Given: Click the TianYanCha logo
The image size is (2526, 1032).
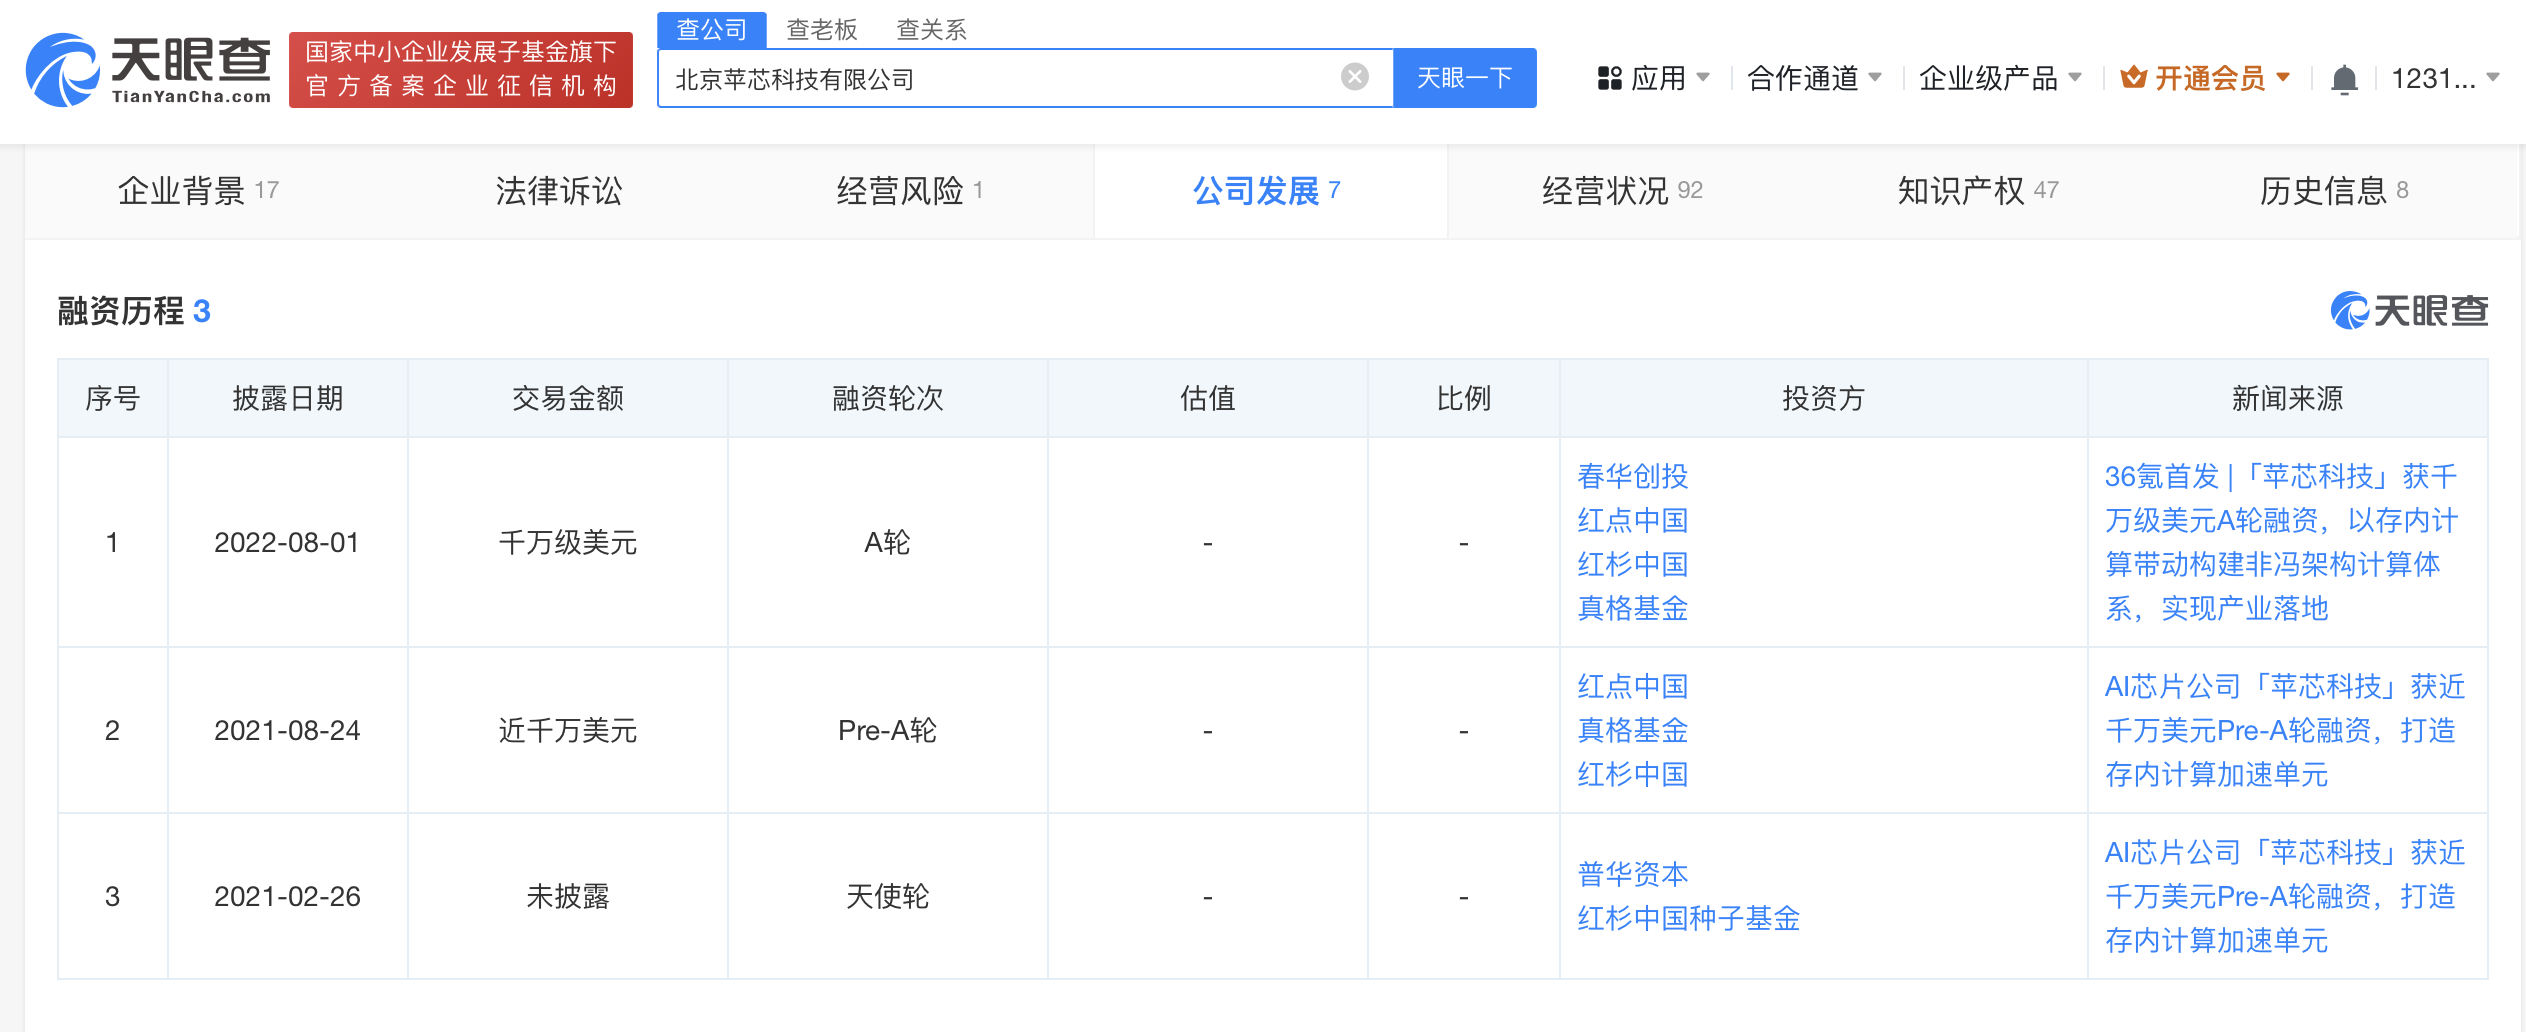Looking at the screenshot, I should pyautogui.click(x=148, y=70).
